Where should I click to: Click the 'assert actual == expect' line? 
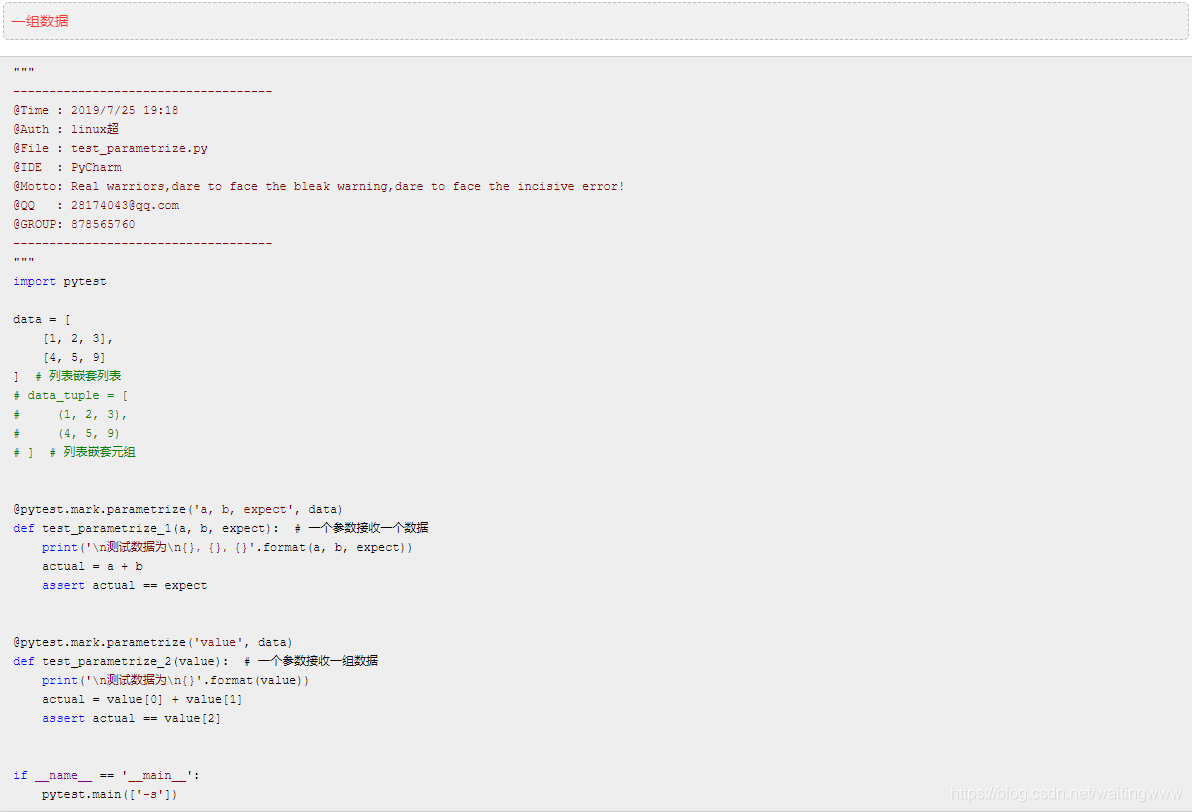pos(125,585)
